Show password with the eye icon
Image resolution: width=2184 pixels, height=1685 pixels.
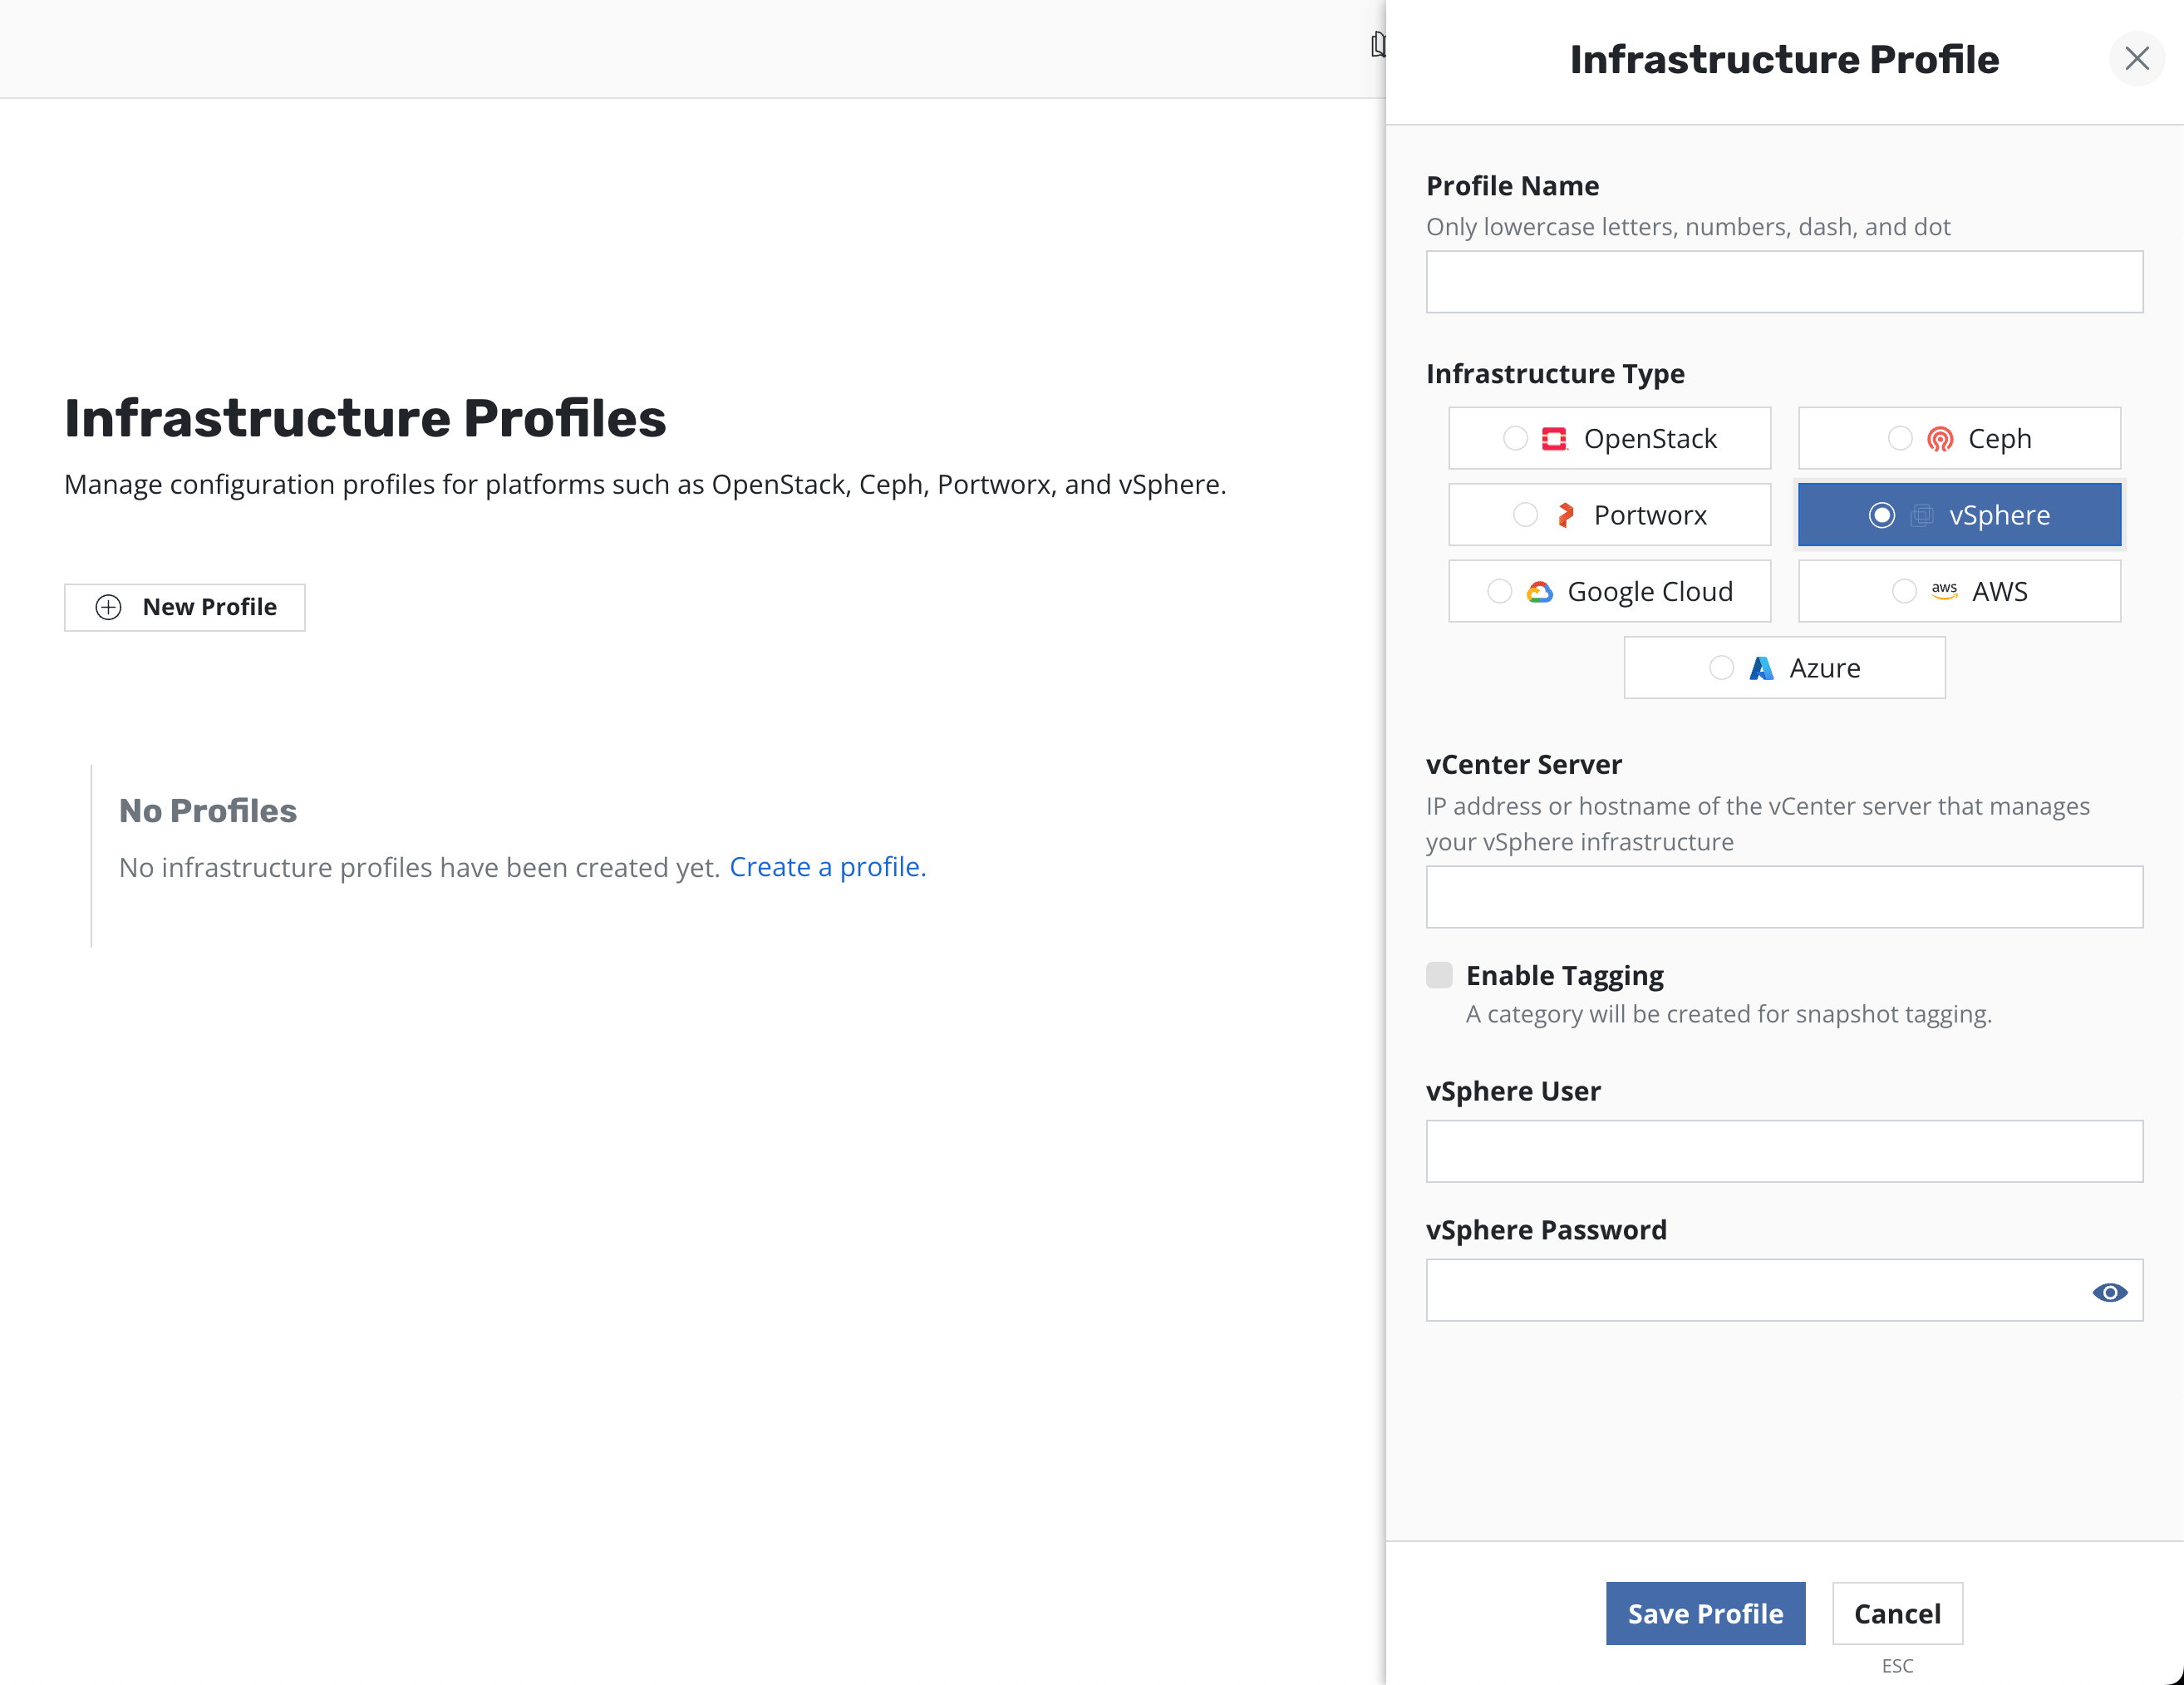(x=2109, y=1292)
